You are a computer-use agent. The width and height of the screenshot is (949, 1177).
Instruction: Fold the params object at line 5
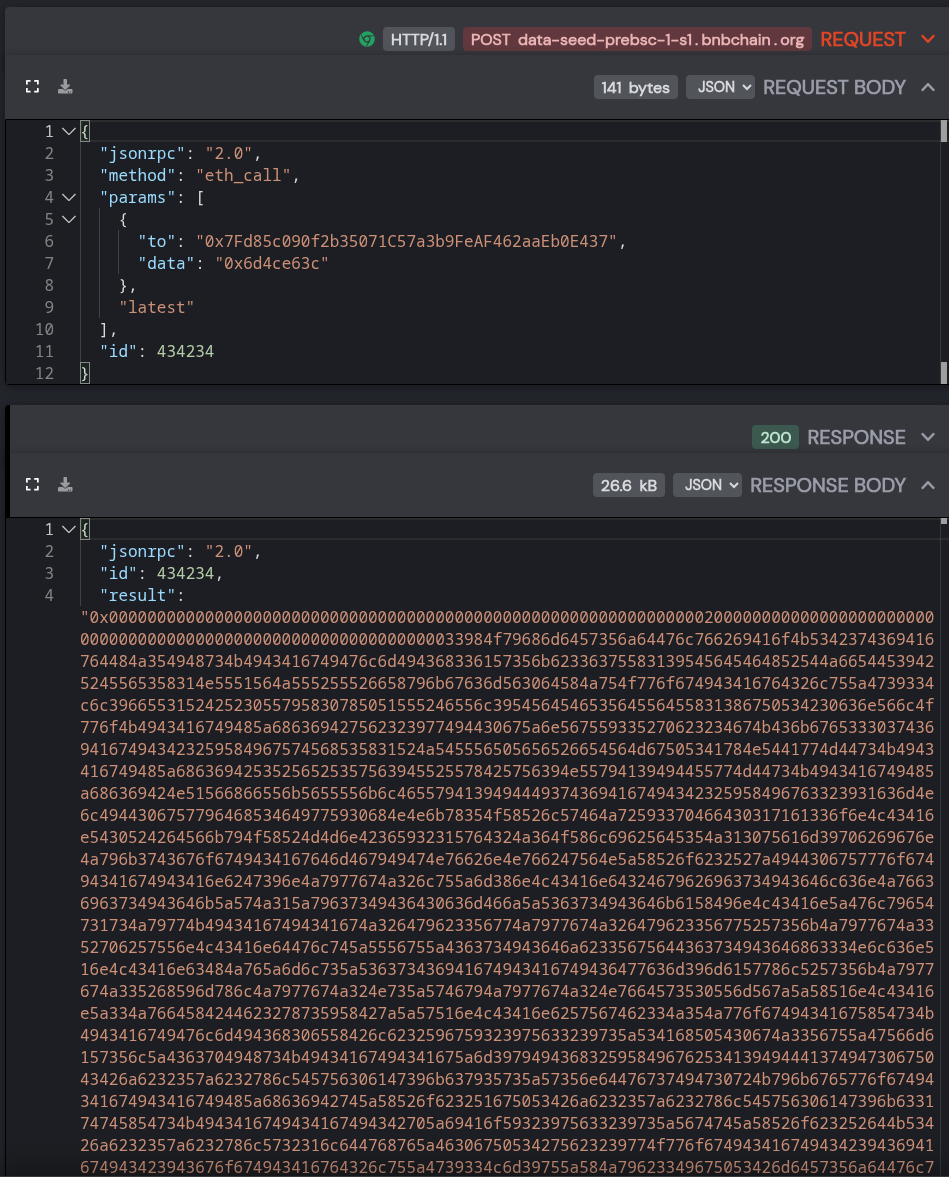68,219
